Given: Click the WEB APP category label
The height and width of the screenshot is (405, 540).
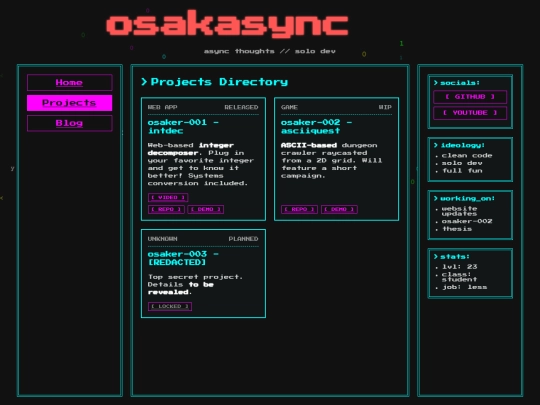Looking at the screenshot, I should 162,107.
